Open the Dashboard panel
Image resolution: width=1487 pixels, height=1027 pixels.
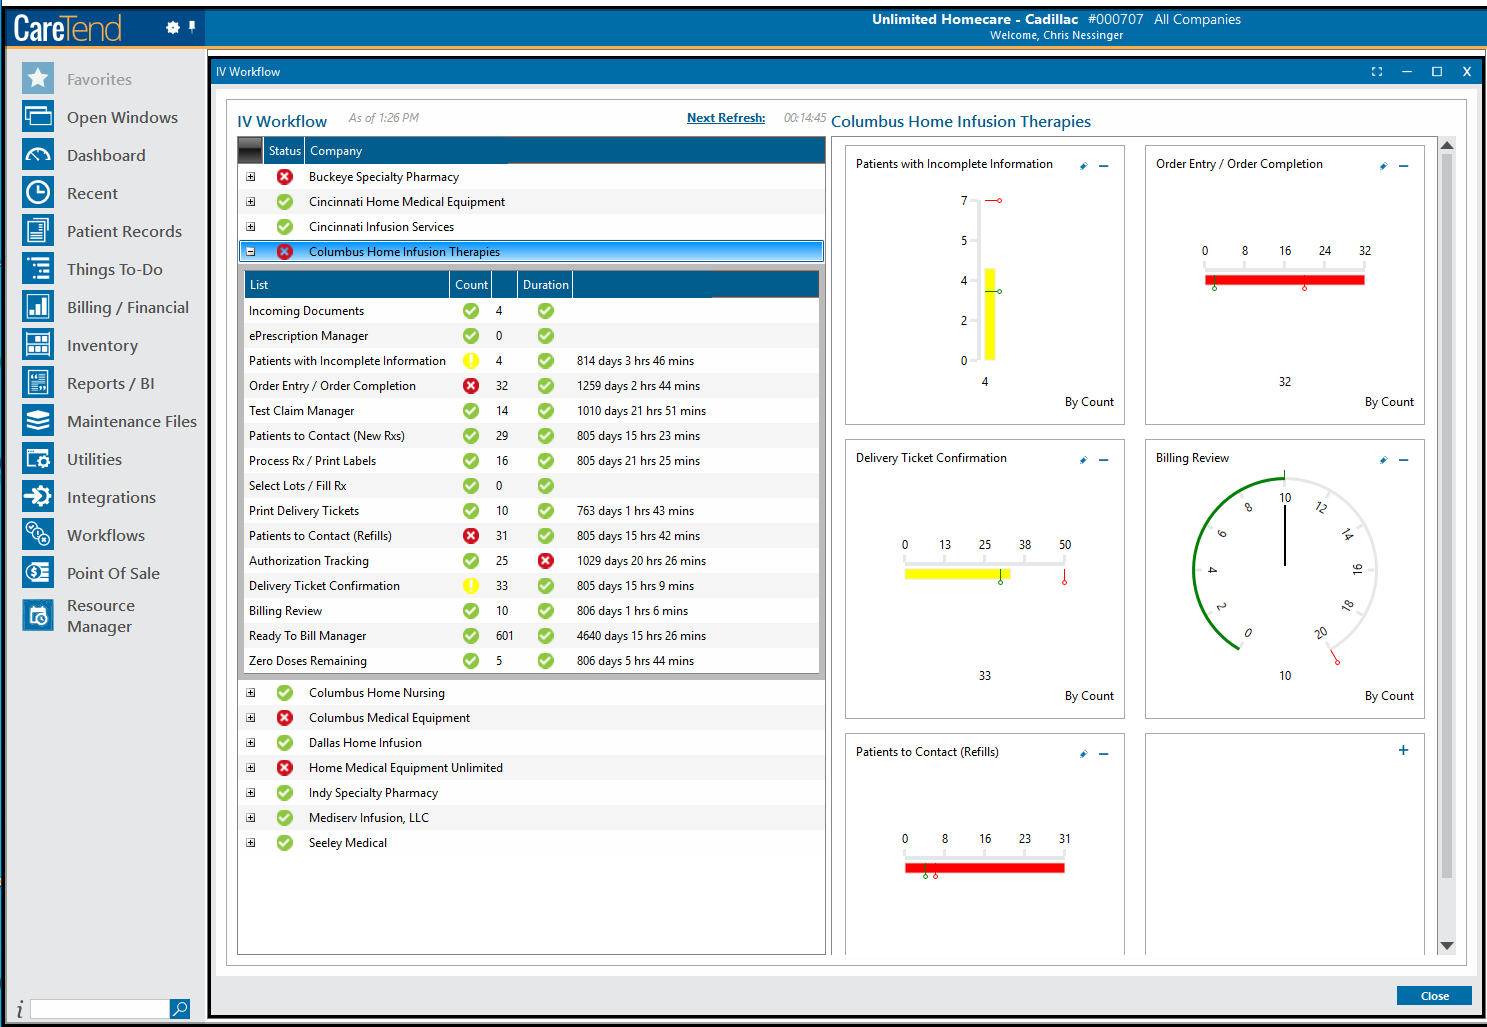106,155
